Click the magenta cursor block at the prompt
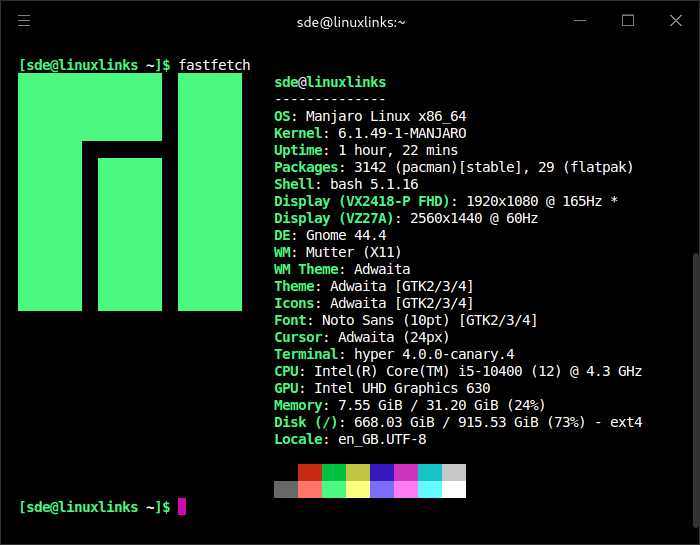 click(182, 507)
